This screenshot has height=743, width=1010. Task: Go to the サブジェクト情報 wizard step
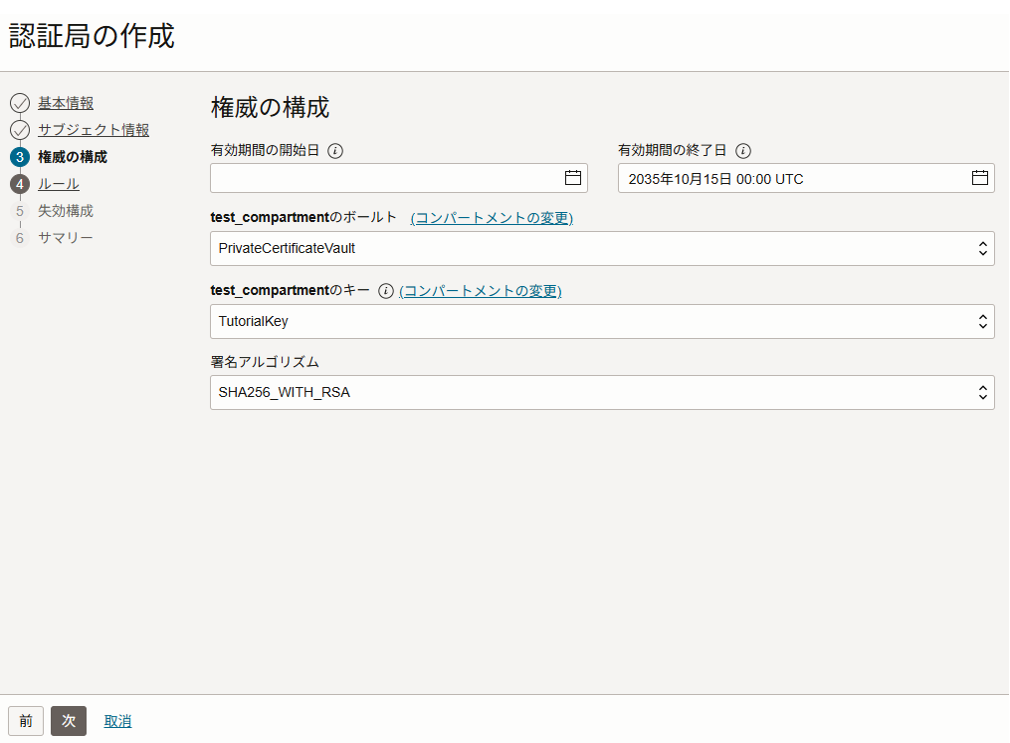[93, 130]
